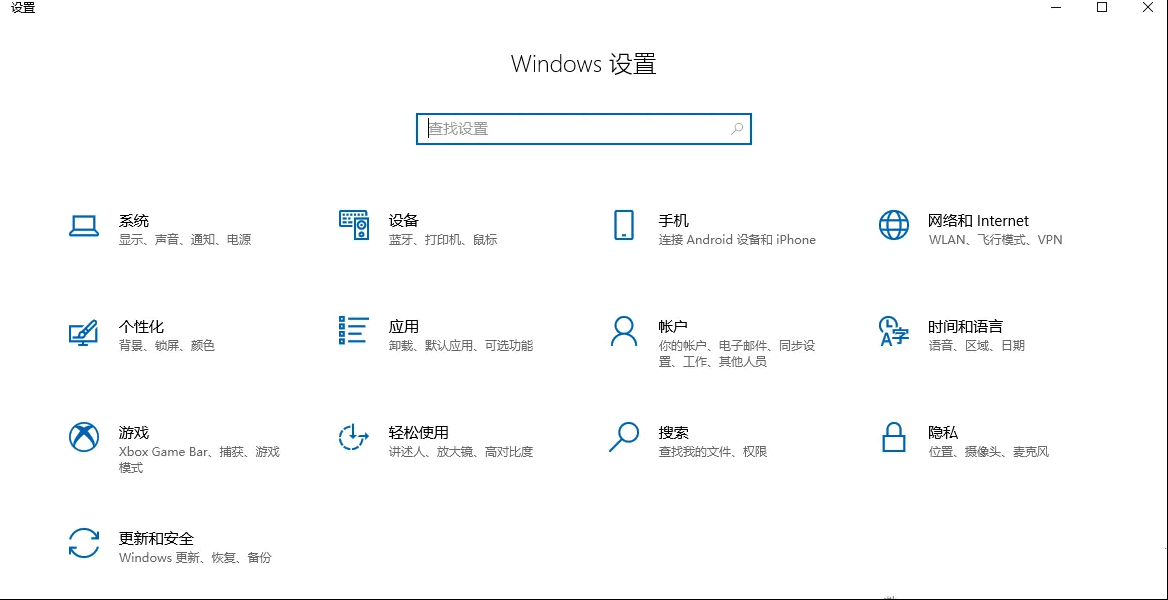Click the text 蓝牙、打印机、鼠标

[x=442, y=240]
